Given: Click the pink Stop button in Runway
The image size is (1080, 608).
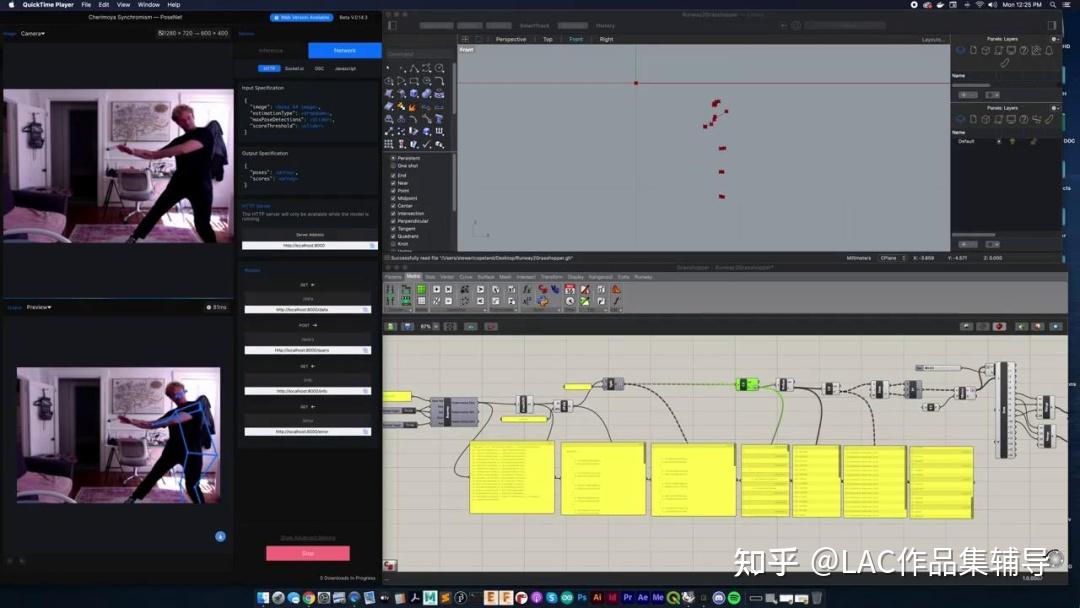Looking at the screenshot, I should tap(307, 552).
